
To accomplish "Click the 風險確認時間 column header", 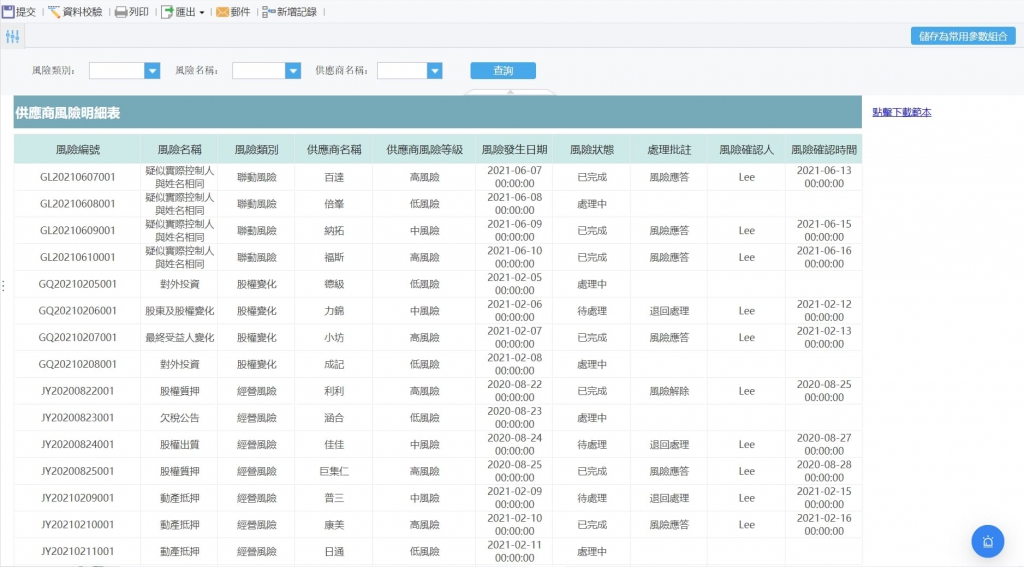I will click(x=824, y=150).
